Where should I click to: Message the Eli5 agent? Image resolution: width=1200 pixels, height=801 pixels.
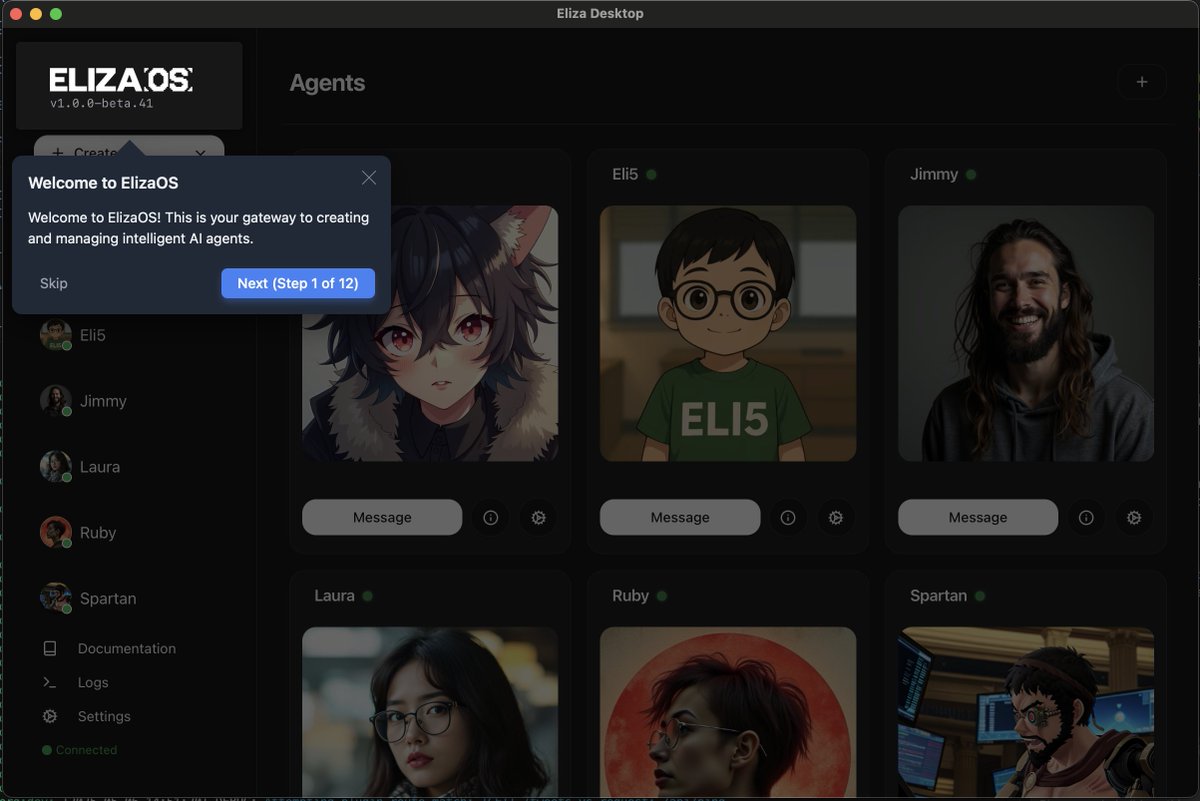point(680,517)
